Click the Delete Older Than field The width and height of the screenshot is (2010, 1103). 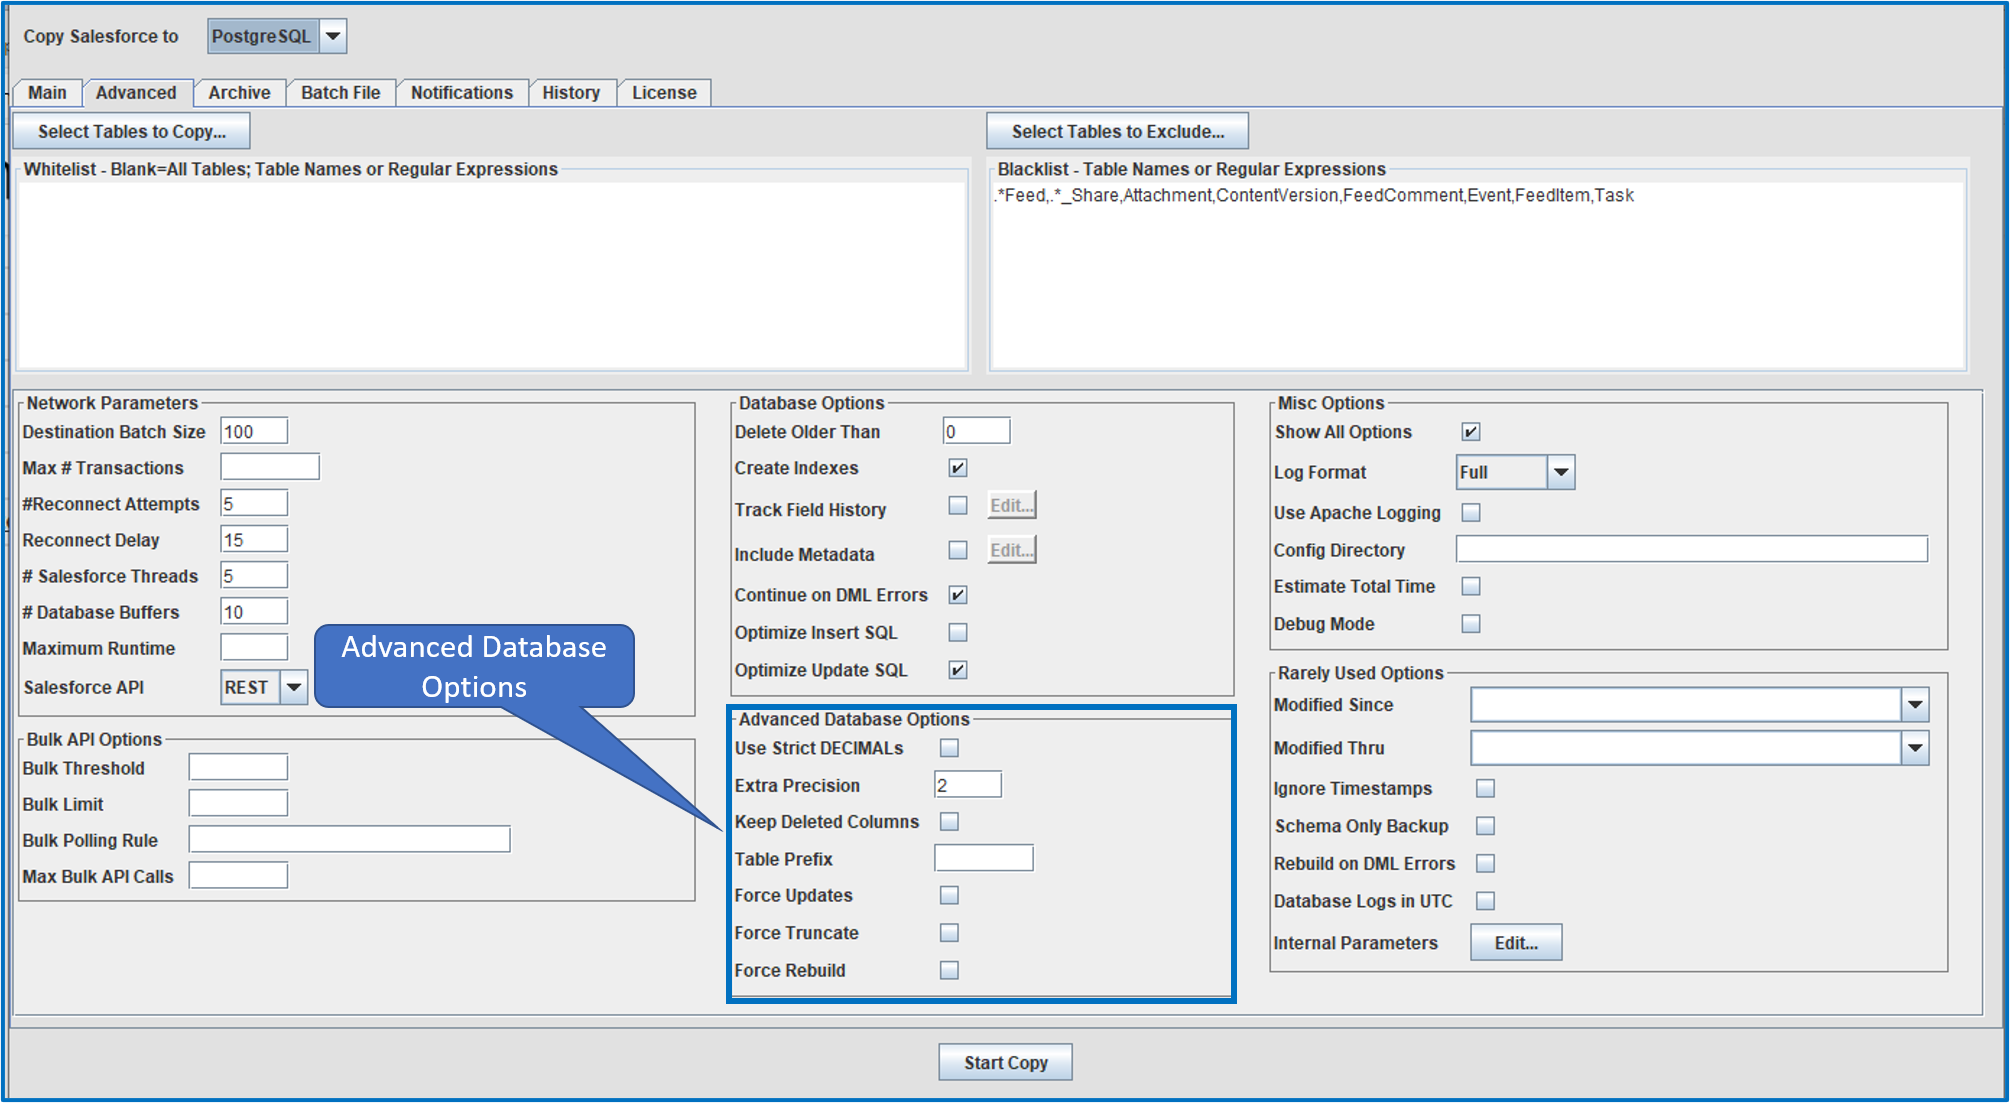[977, 431]
